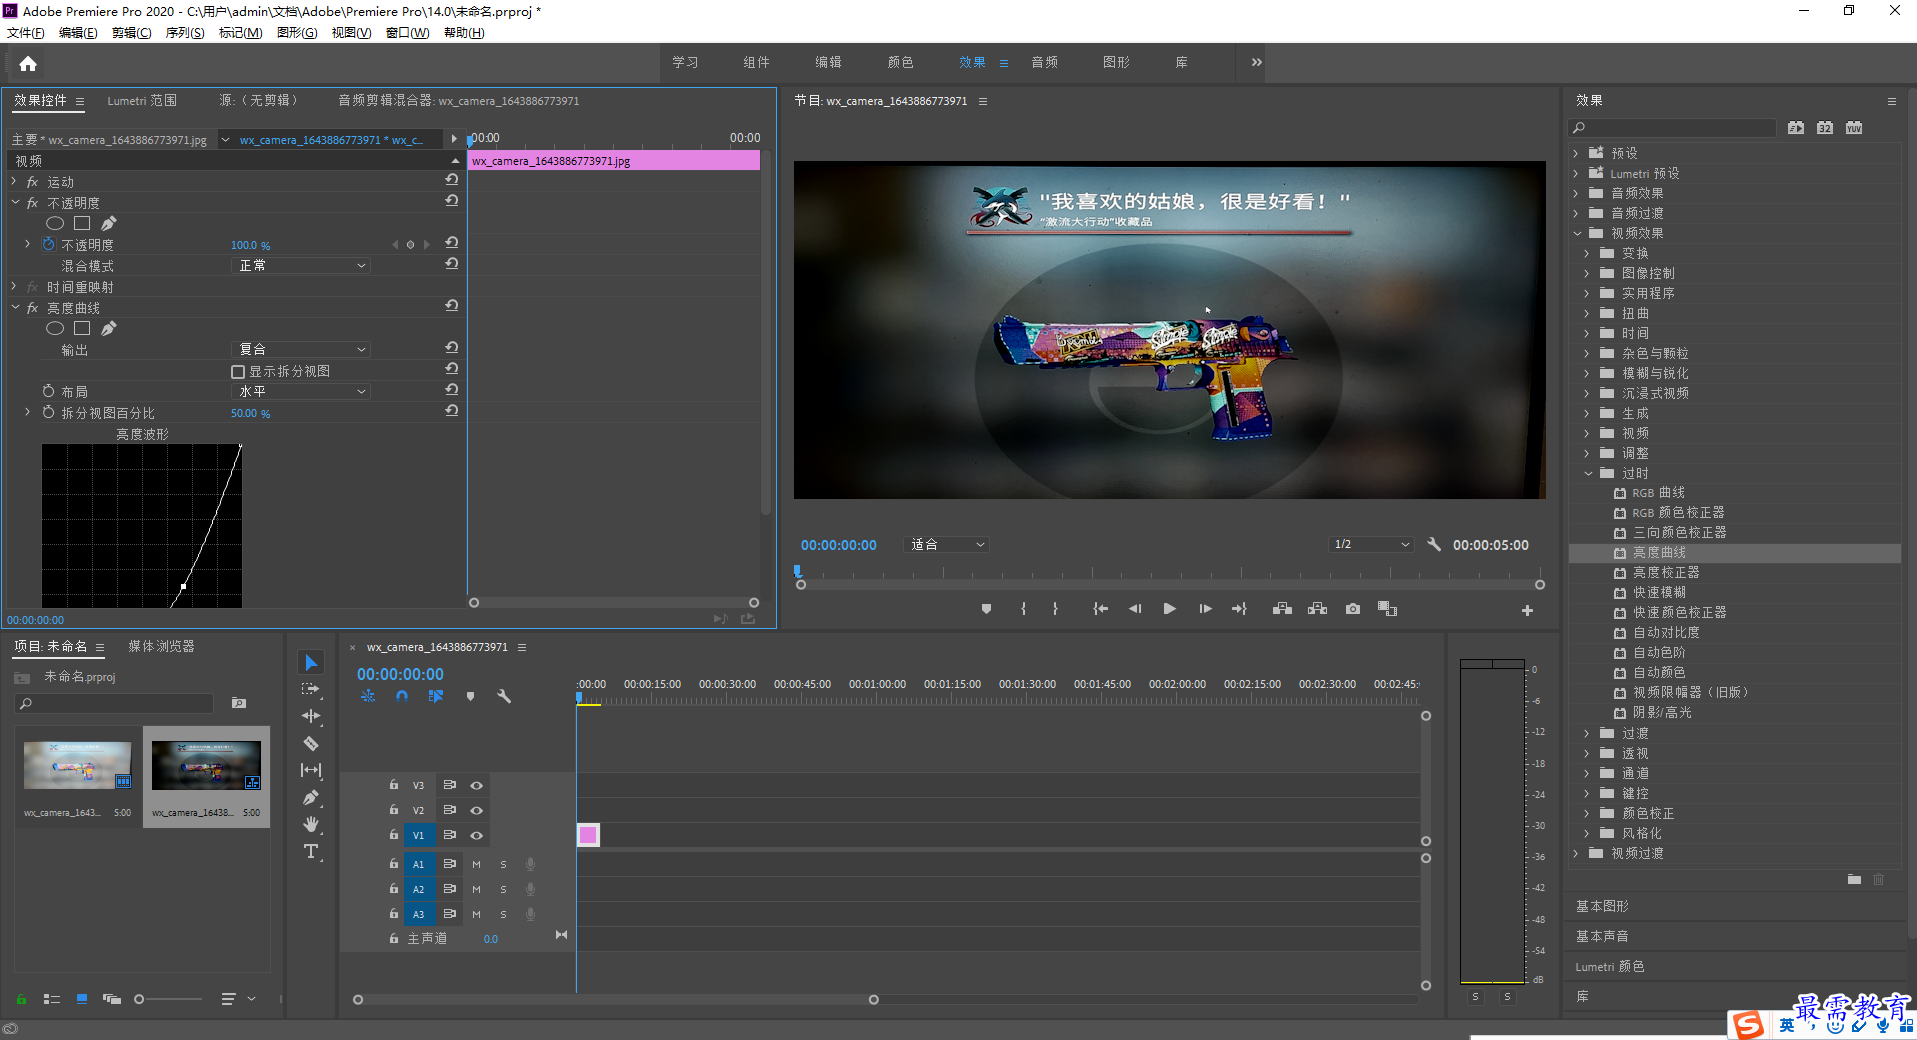Screen dimensions: 1917x1040
Task: Select the Razor tool
Action: pos(311,743)
